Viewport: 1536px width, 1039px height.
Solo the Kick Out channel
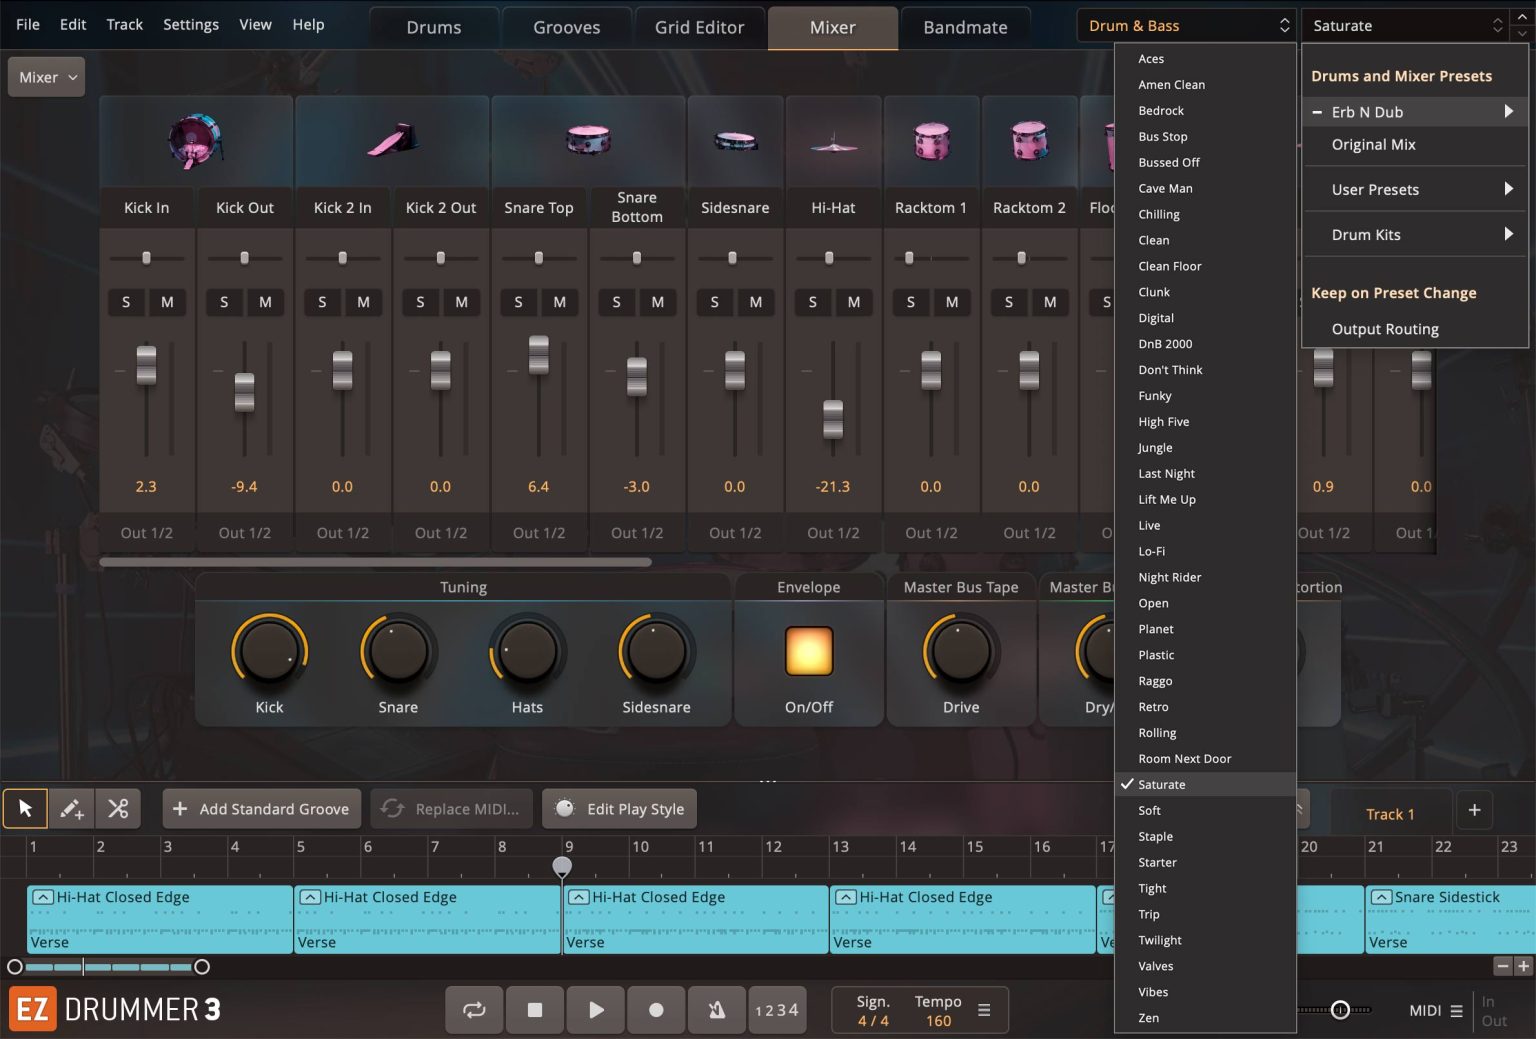(224, 302)
